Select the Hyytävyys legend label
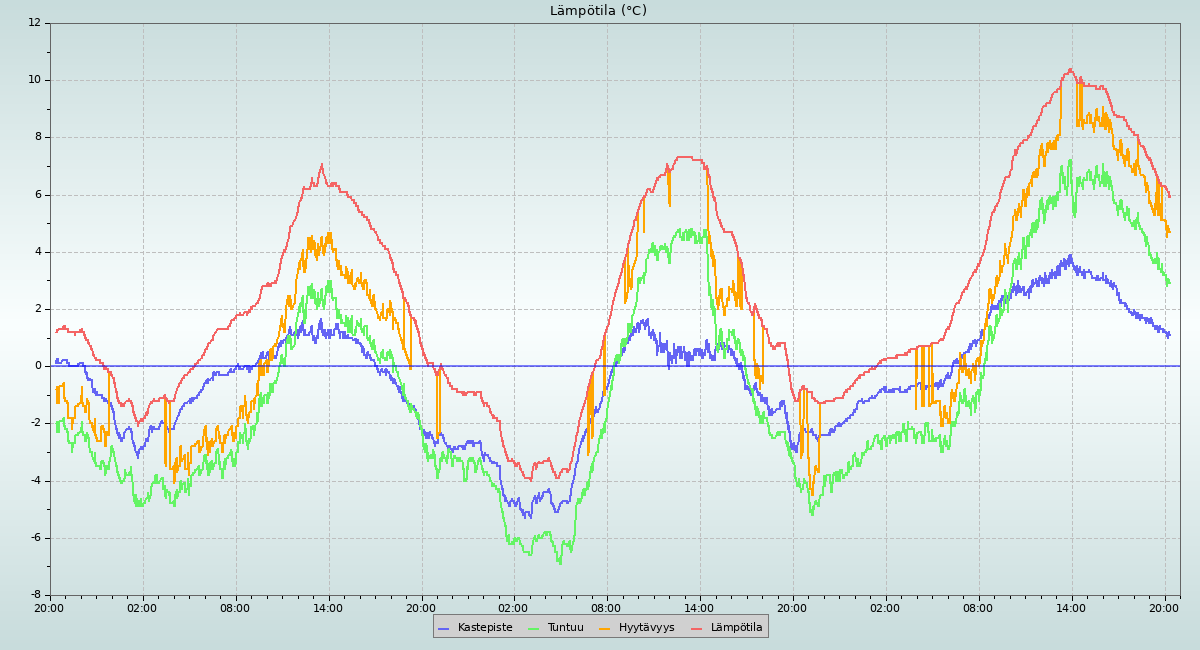 click(646, 628)
